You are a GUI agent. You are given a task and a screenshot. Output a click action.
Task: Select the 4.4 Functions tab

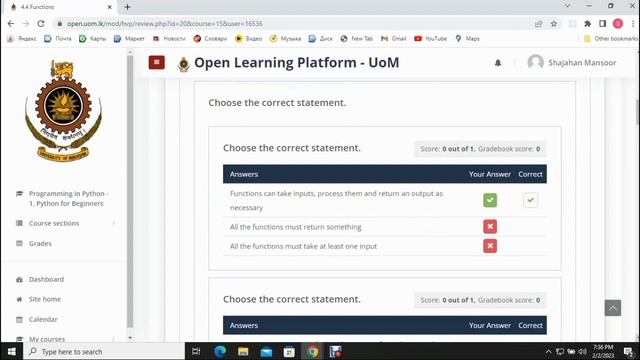[61, 7]
